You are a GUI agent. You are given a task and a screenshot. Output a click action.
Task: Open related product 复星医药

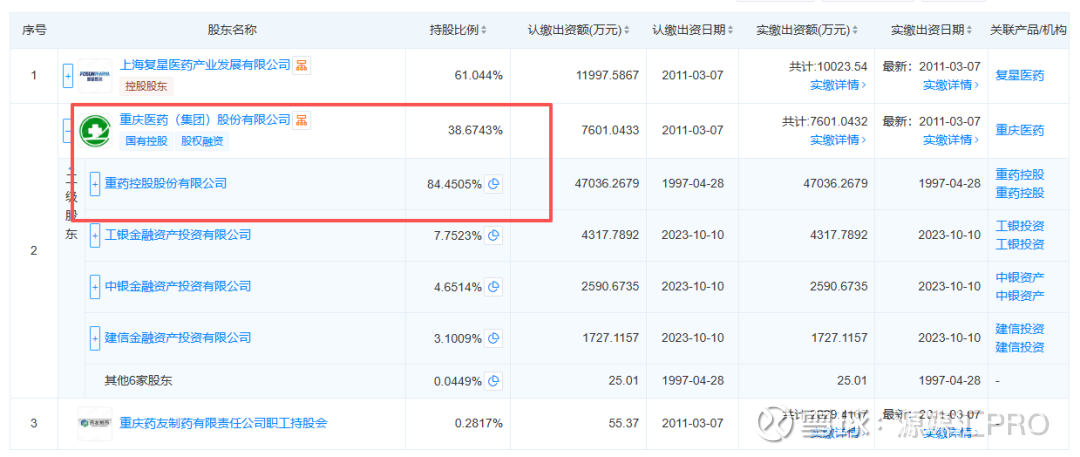click(x=1020, y=75)
